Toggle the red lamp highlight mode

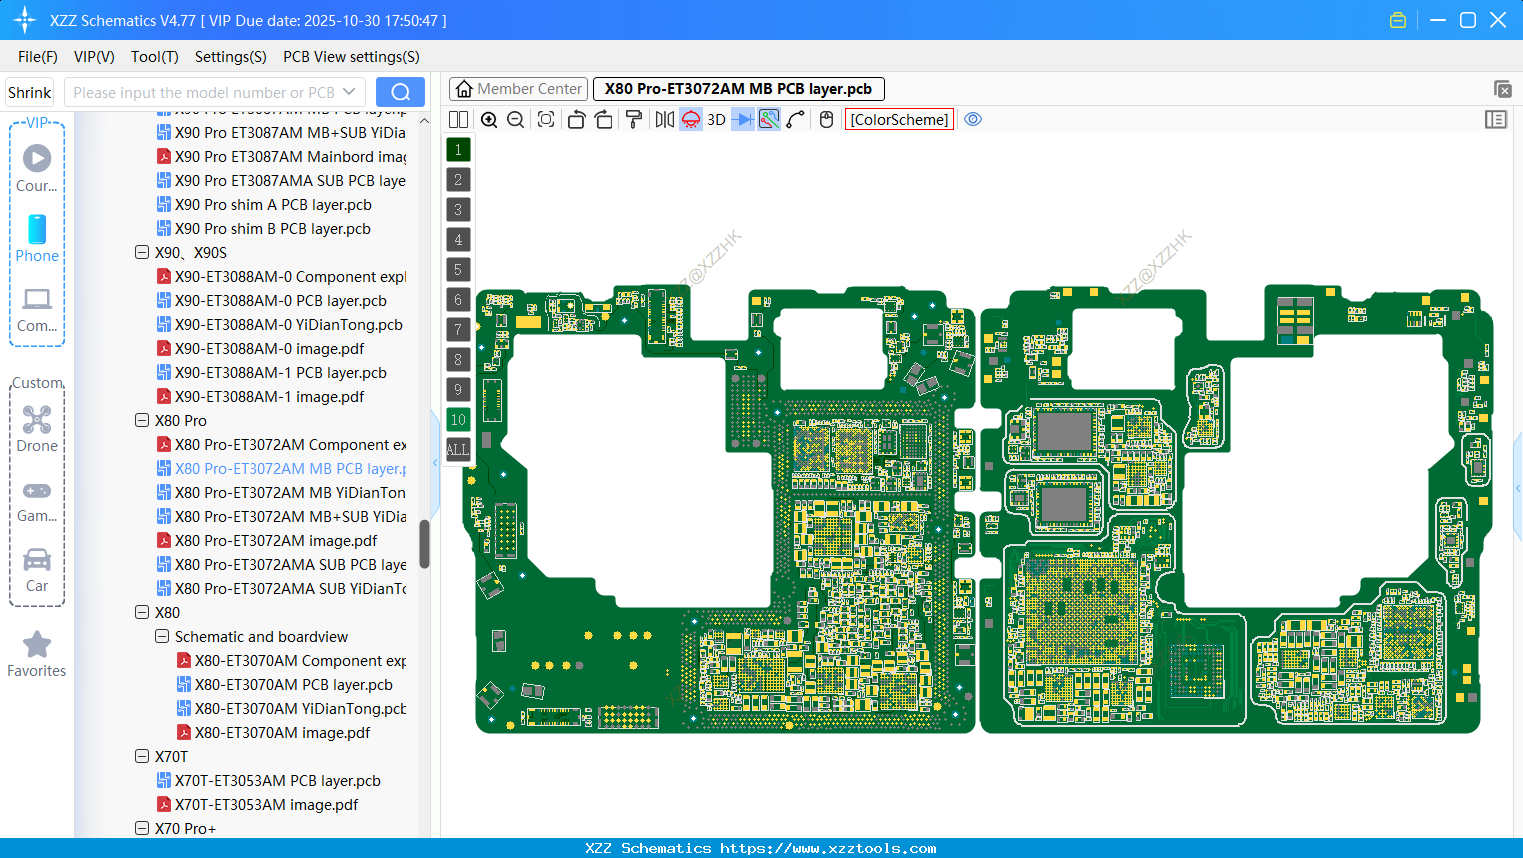[690, 119]
